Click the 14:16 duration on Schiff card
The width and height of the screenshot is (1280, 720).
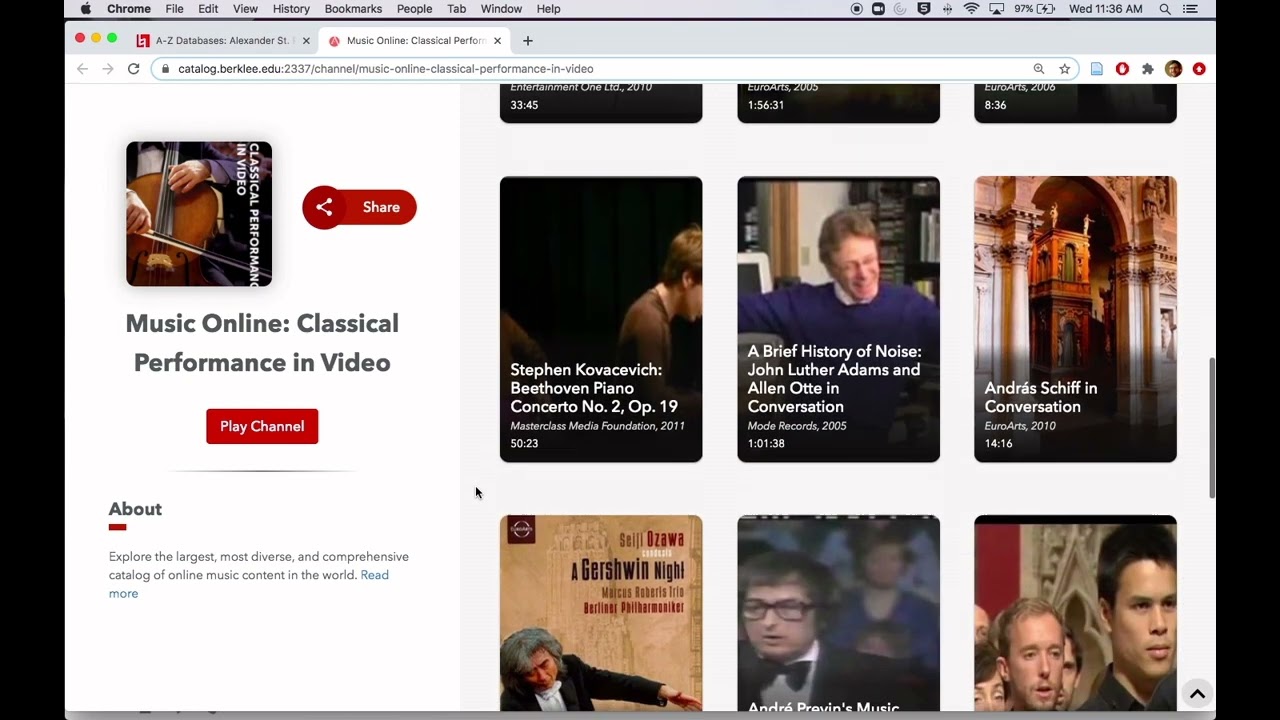[x=998, y=444]
